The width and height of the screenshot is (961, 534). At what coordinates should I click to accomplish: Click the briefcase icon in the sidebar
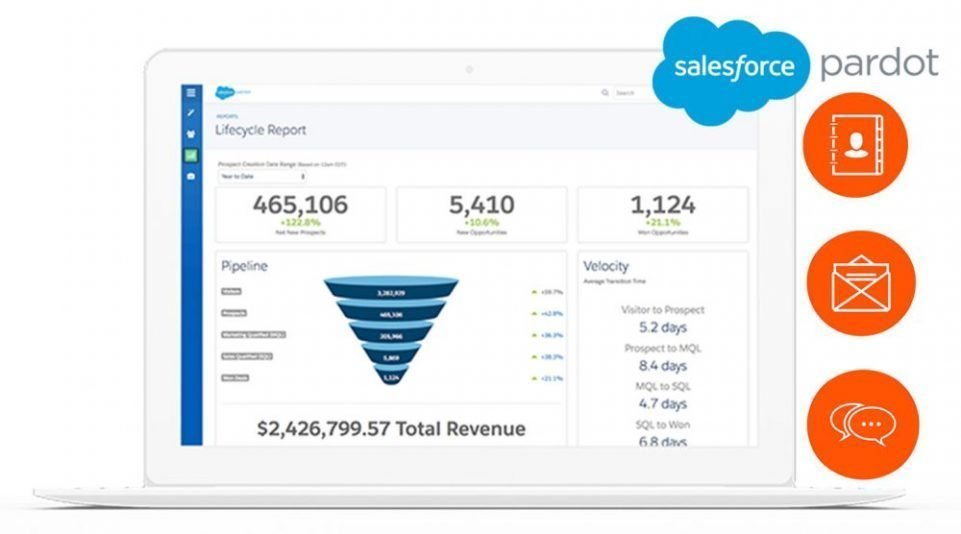pos(191,177)
